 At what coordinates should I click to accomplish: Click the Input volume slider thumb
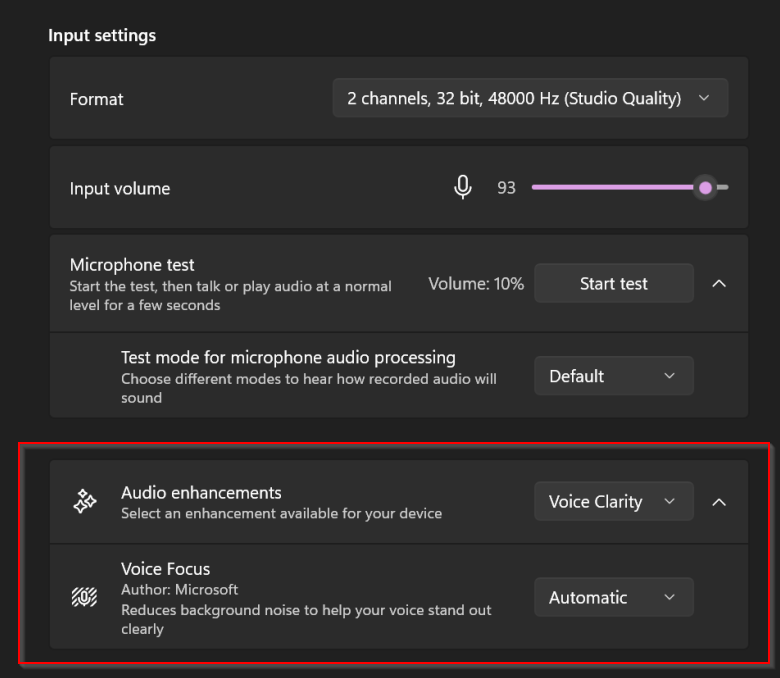[705, 188]
